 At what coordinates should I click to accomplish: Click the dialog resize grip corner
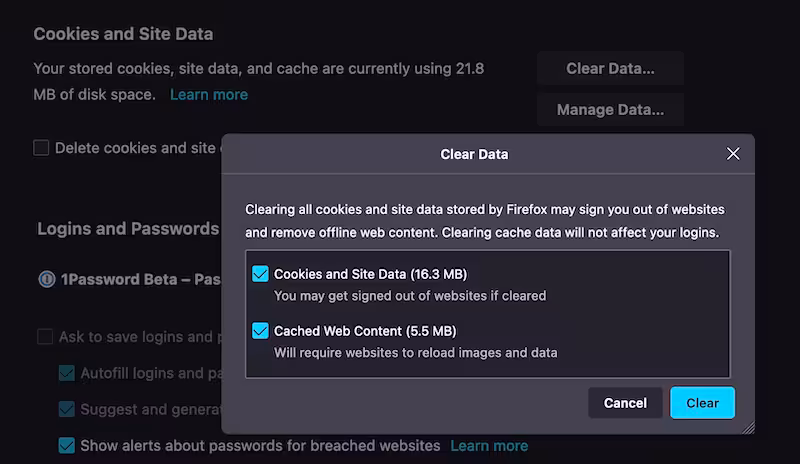click(x=748, y=427)
